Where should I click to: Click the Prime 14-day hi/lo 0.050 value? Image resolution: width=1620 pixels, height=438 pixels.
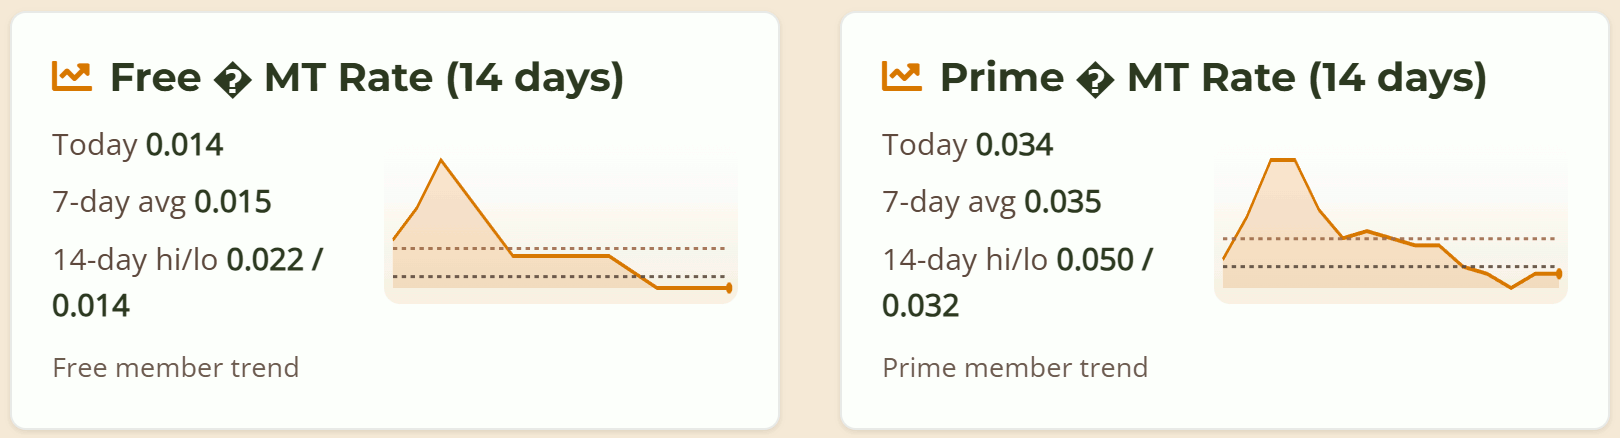(x=1095, y=260)
